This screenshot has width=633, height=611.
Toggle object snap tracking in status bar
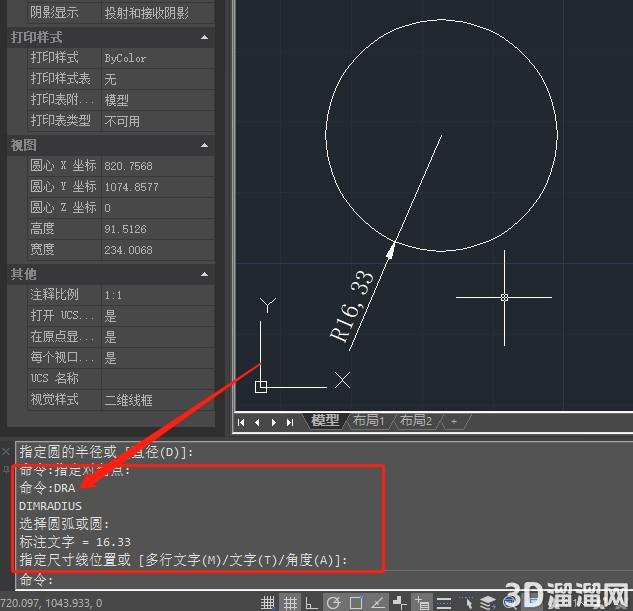pyautogui.click(x=378, y=603)
